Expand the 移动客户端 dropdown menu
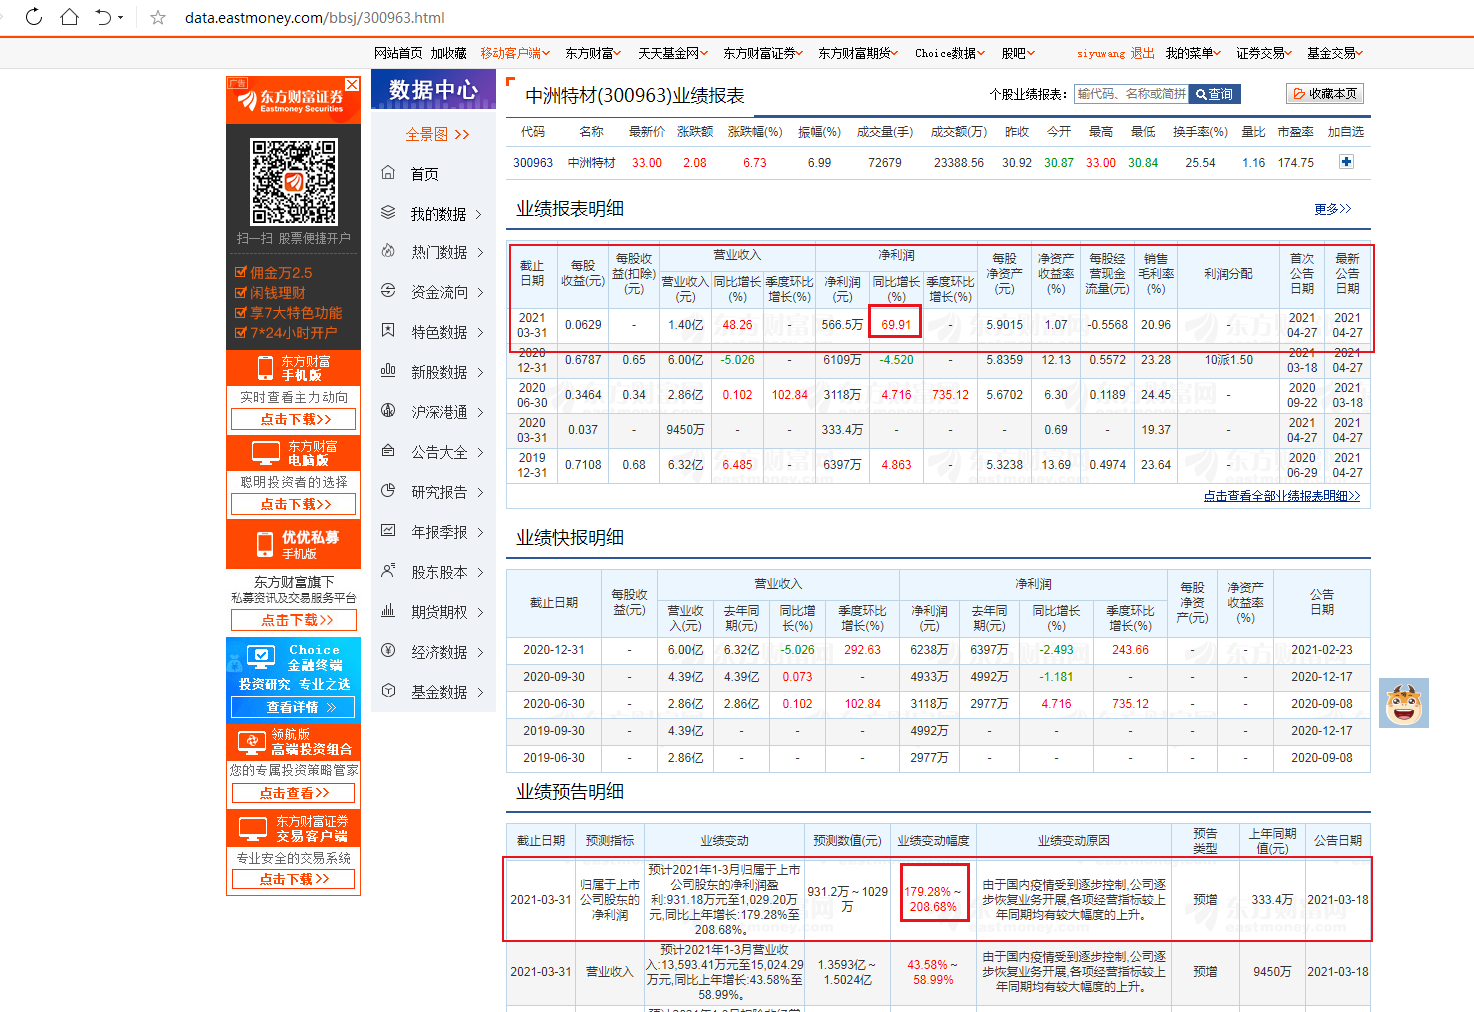This screenshot has height=1012, width=1474. tap(514, 53)
